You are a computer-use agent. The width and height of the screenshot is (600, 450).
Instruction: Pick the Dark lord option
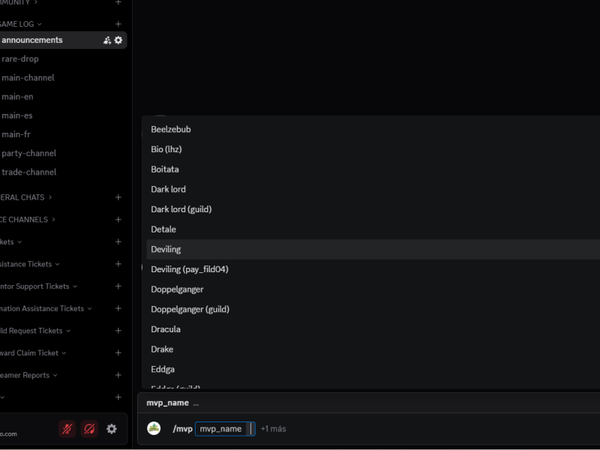tap(373, 189)
